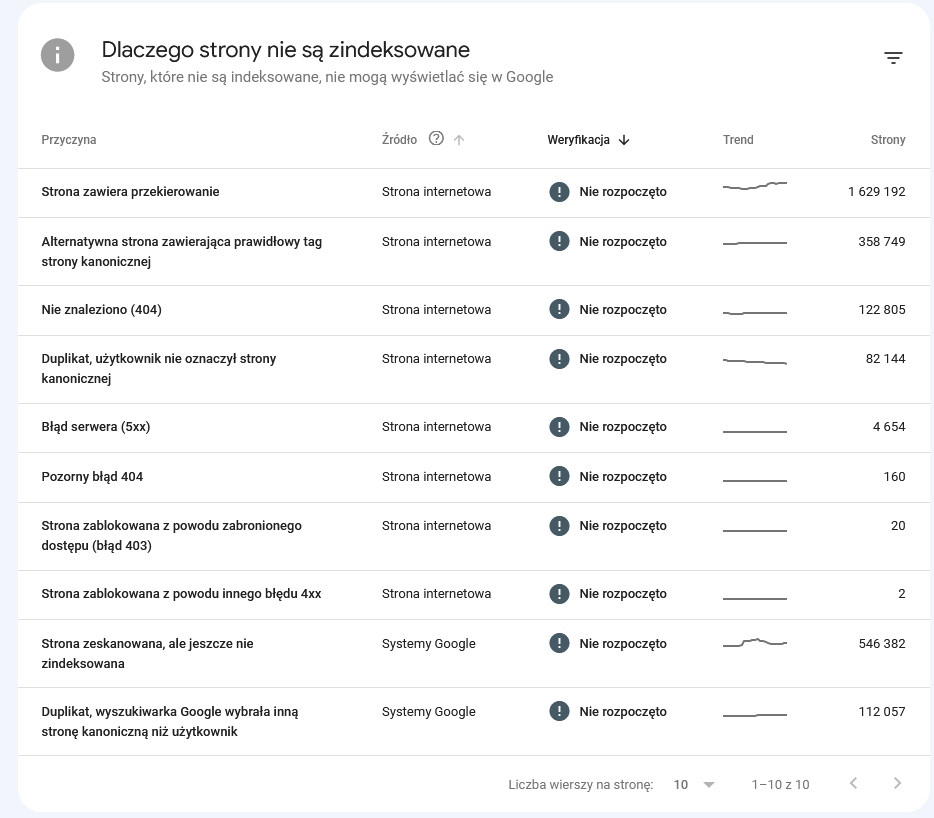This screenshot has width=934, height=818.
Task: Click trend sparkline for Strona zeskanowana row
Action: 755,643
